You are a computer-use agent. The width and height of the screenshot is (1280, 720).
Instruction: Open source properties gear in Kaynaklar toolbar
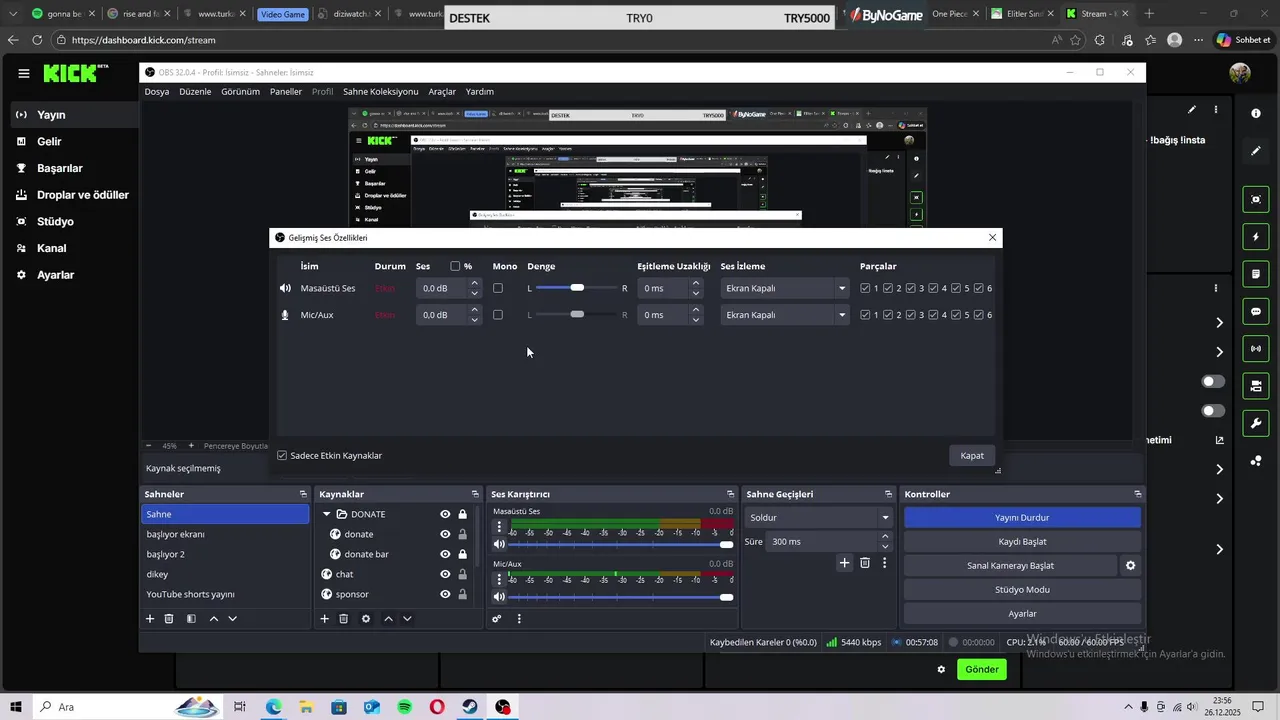pyautogui.click(x=366, y=619)
